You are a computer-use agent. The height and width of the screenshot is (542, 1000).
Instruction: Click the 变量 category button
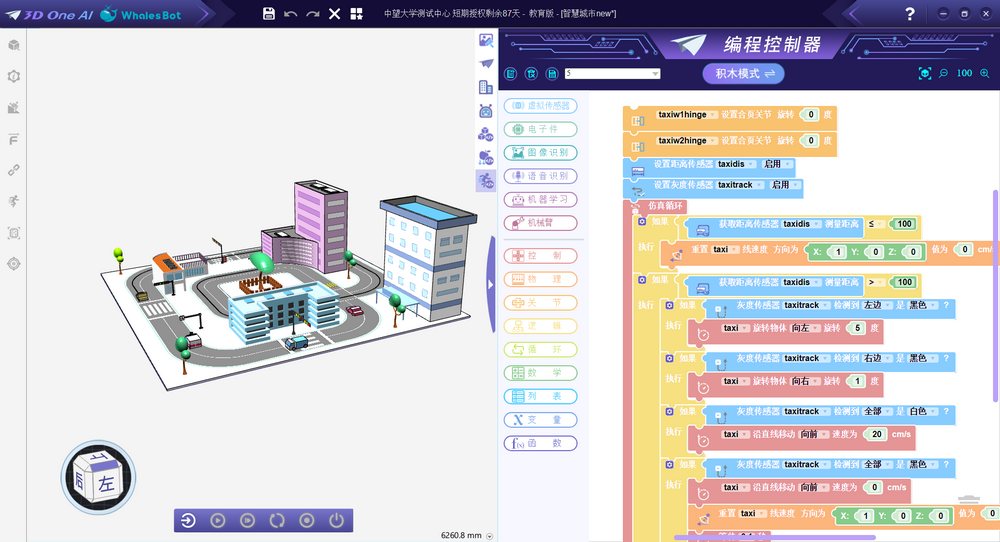click(540, 420)
